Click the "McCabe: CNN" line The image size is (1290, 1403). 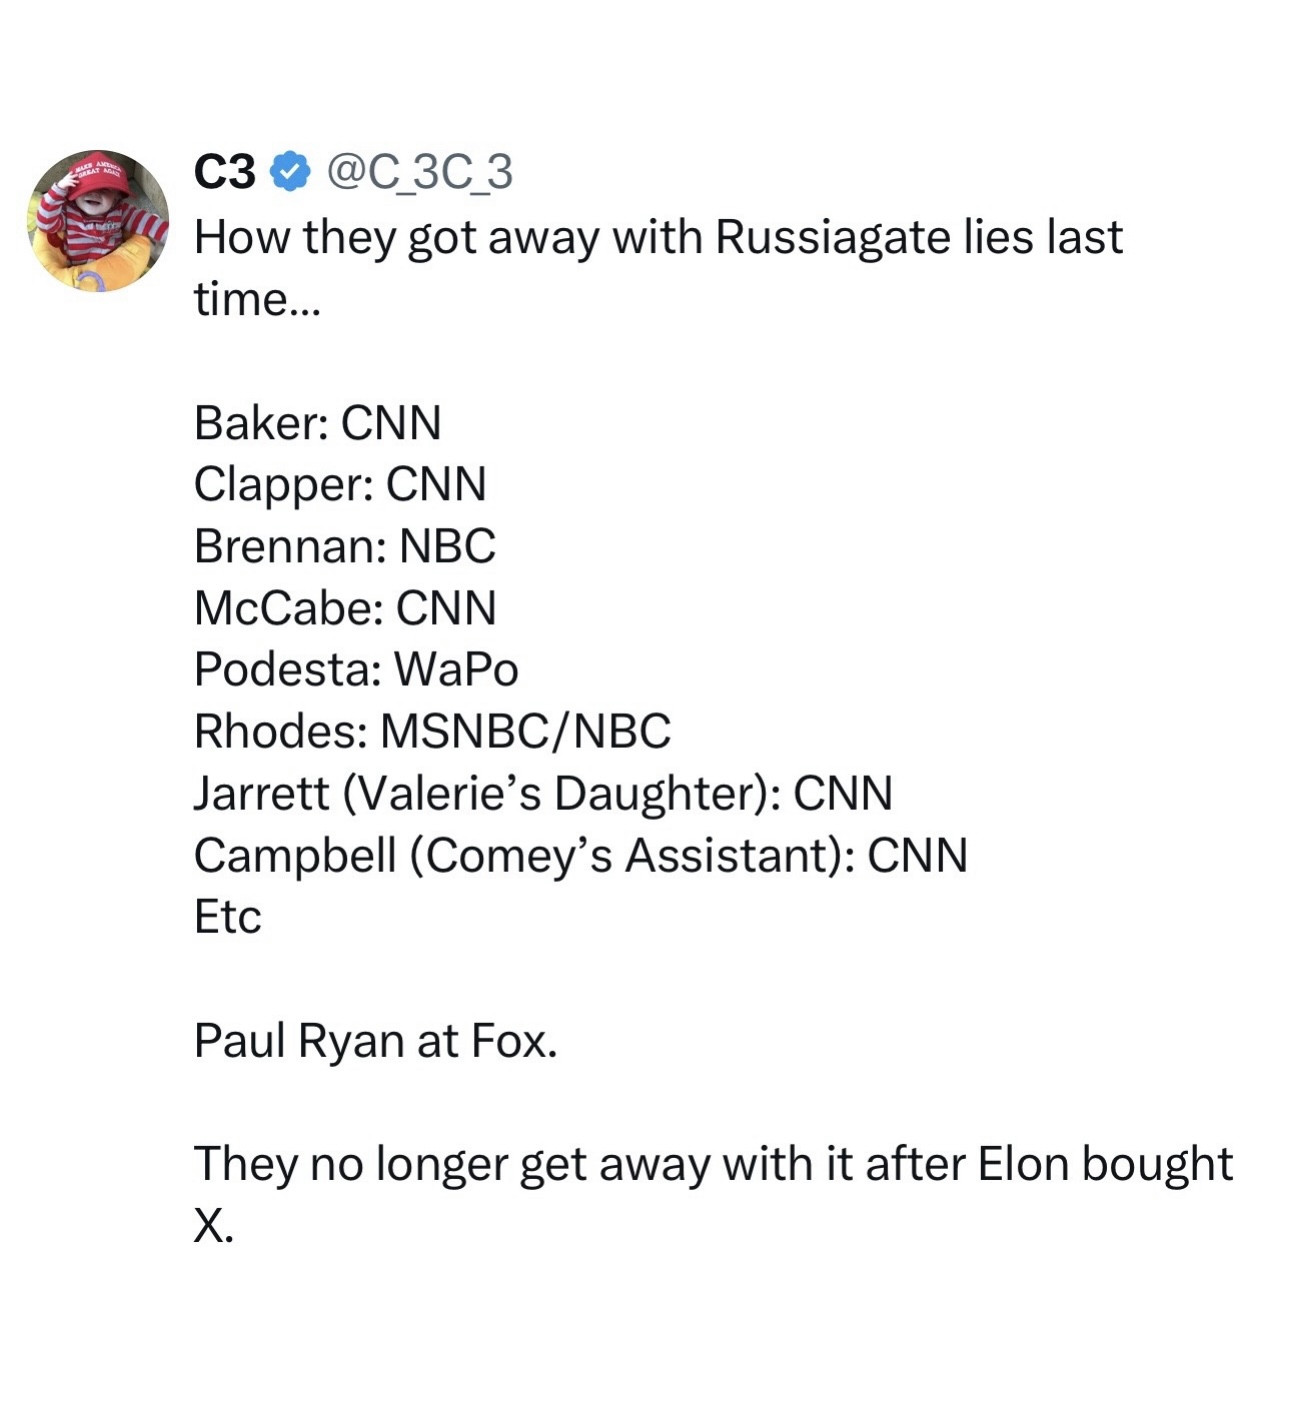[x=345, y=608]
